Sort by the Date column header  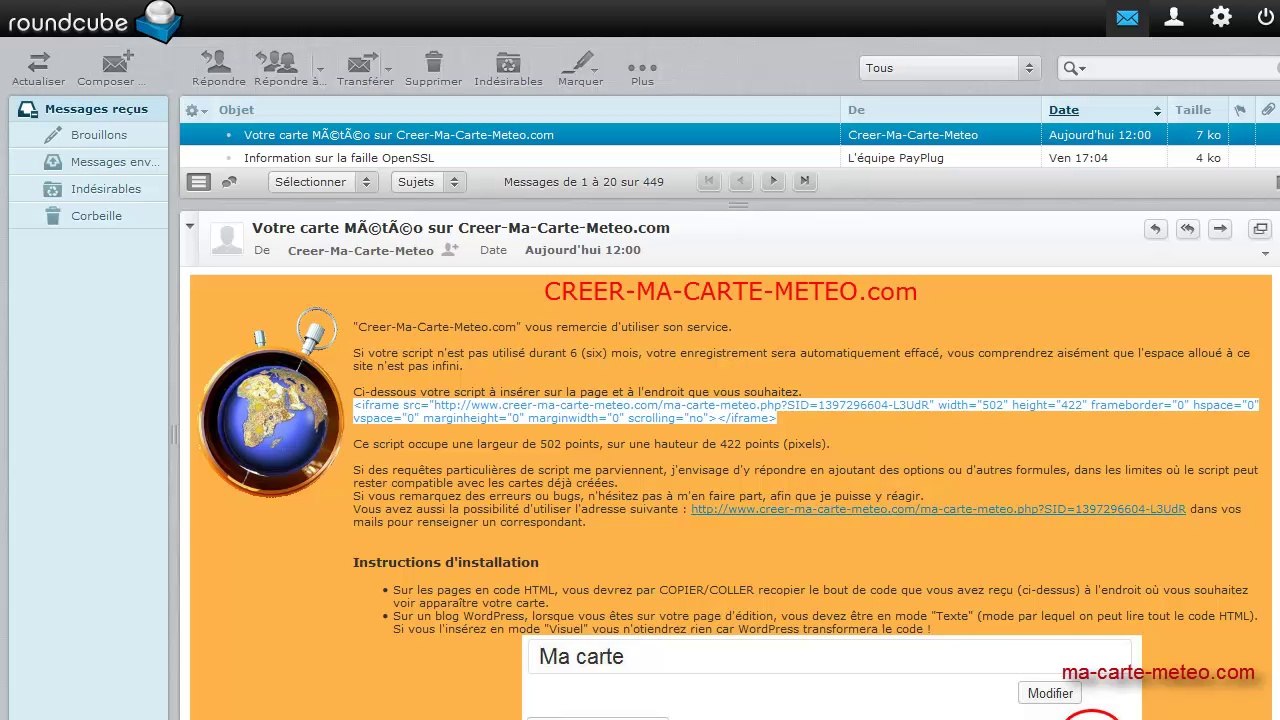pos(1063,110)
